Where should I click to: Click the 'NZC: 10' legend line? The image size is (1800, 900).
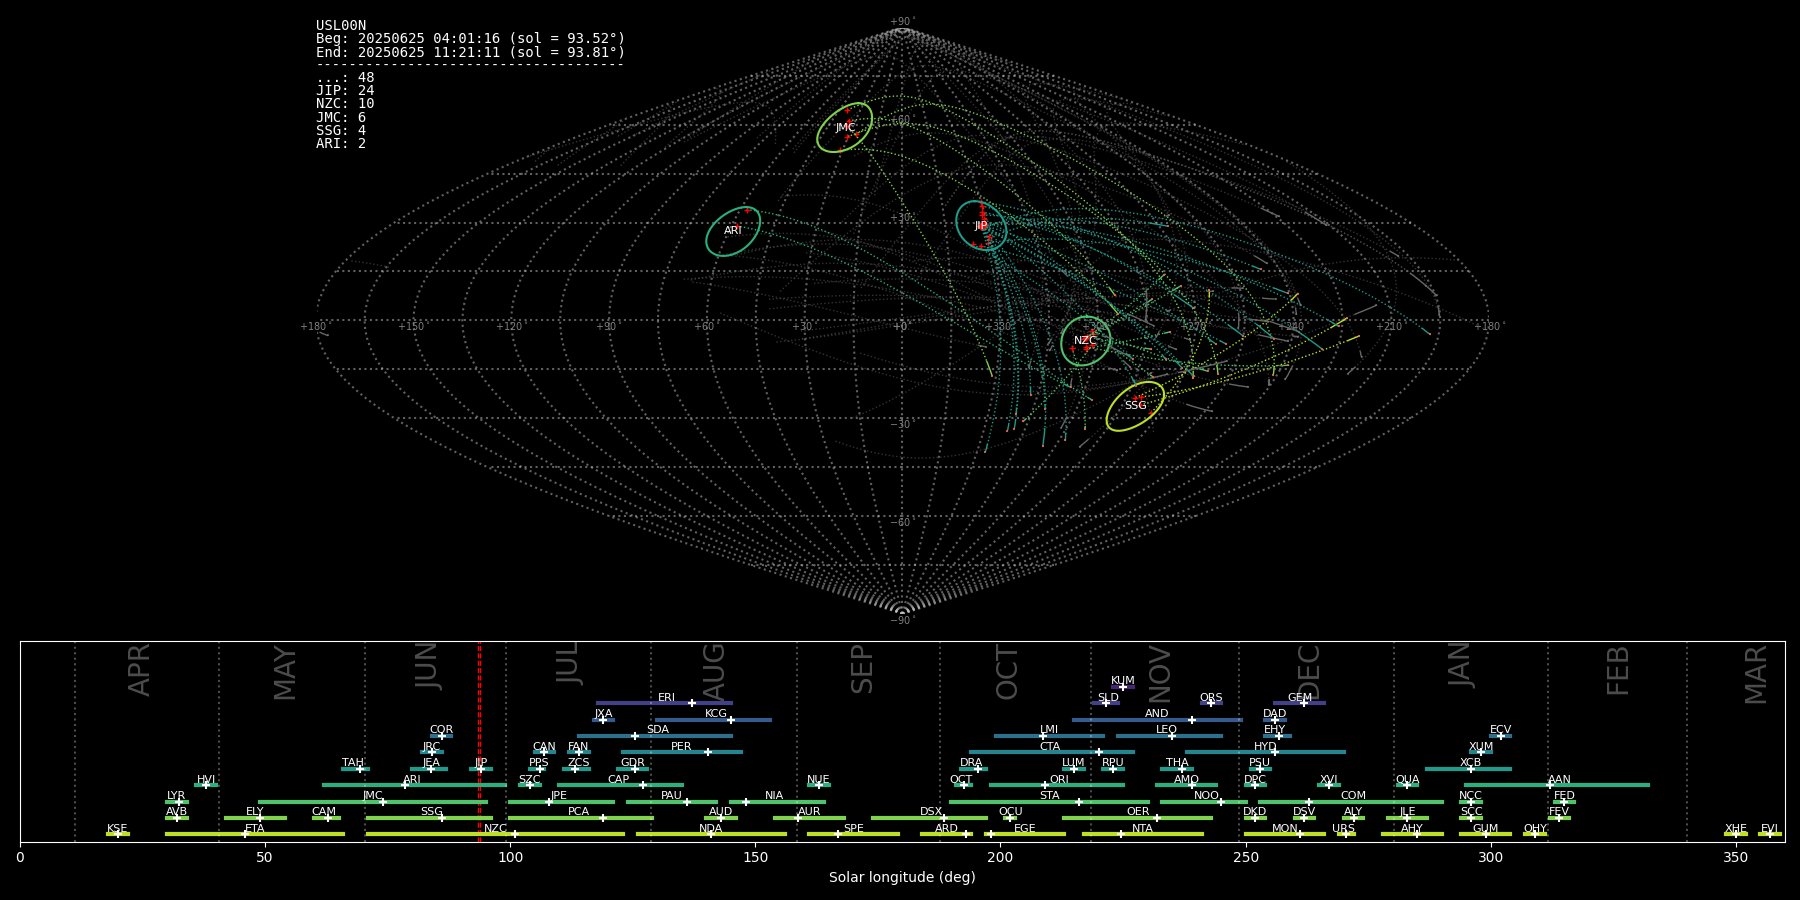click(345, 104)
